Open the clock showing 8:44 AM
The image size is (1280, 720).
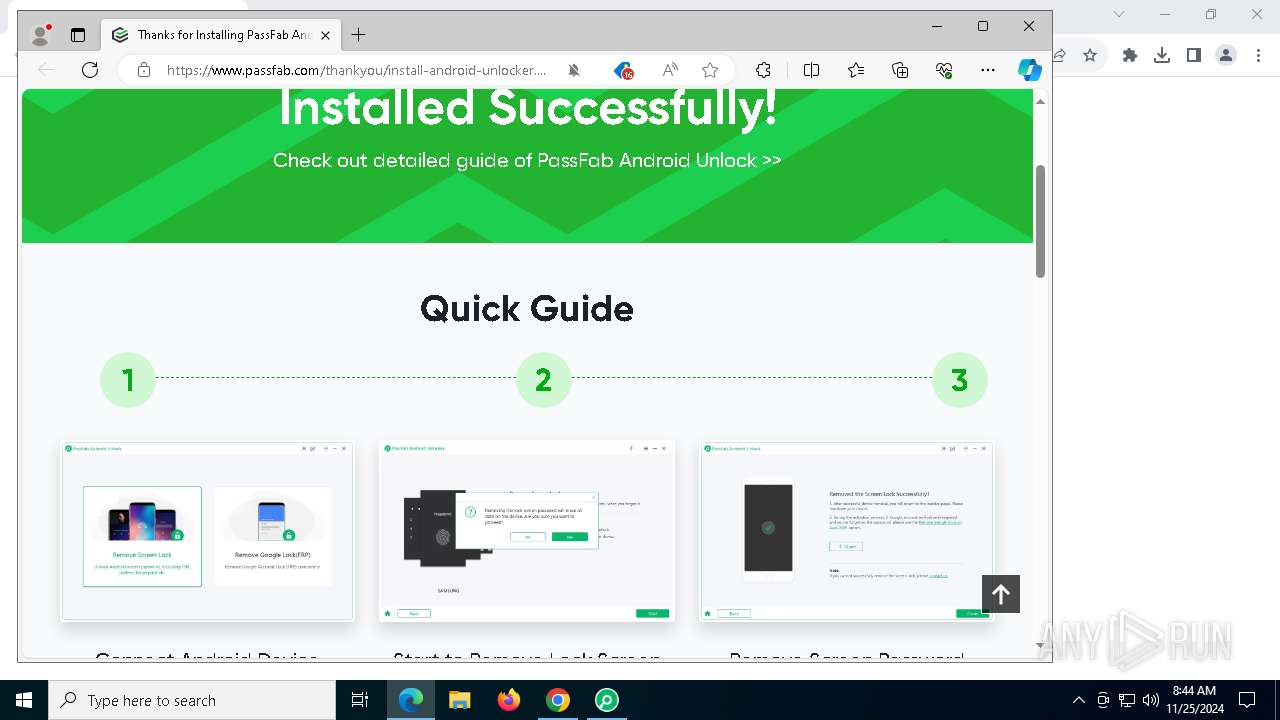(x=1194, y=700)
